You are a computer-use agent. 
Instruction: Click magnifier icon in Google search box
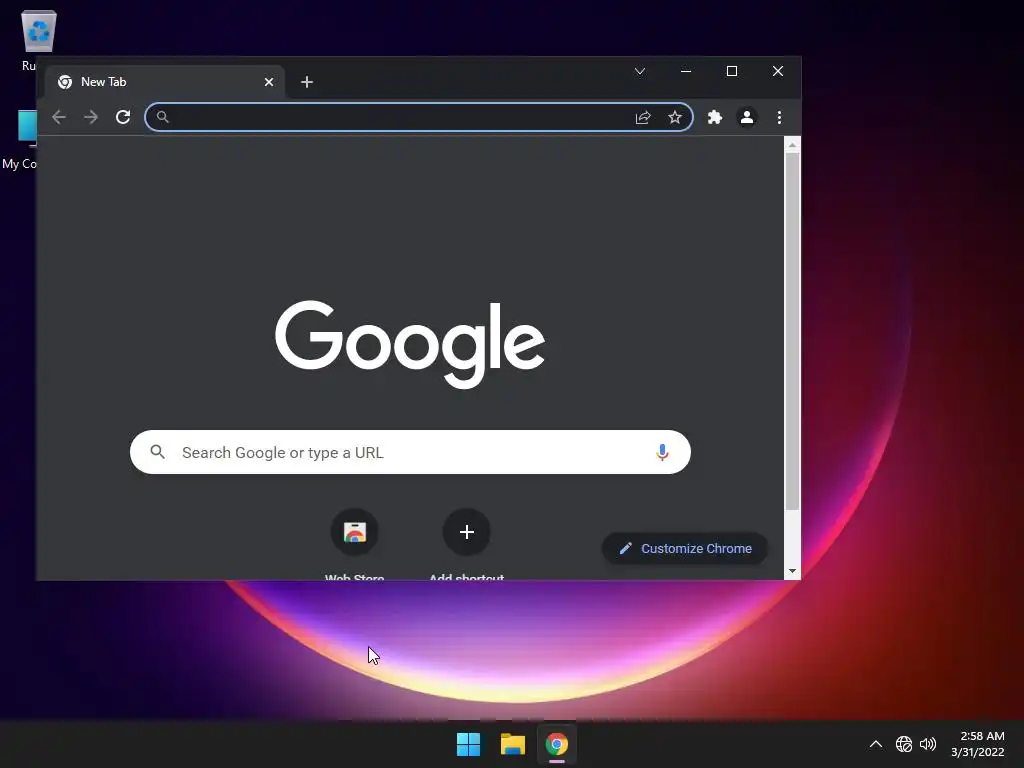157,451
